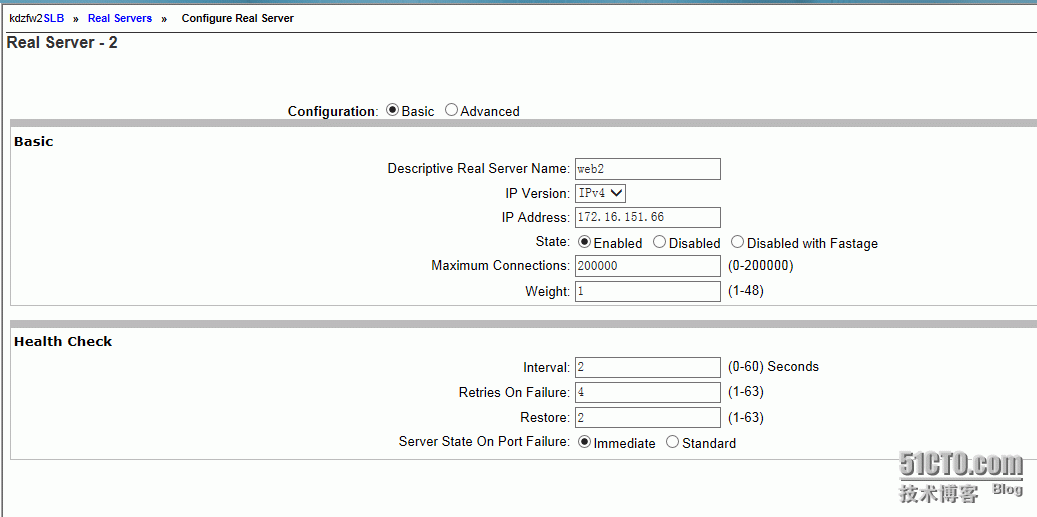Click the kdzfw2 breadcrumb text
The image size is (1037, 517).
tap(26, 19)
